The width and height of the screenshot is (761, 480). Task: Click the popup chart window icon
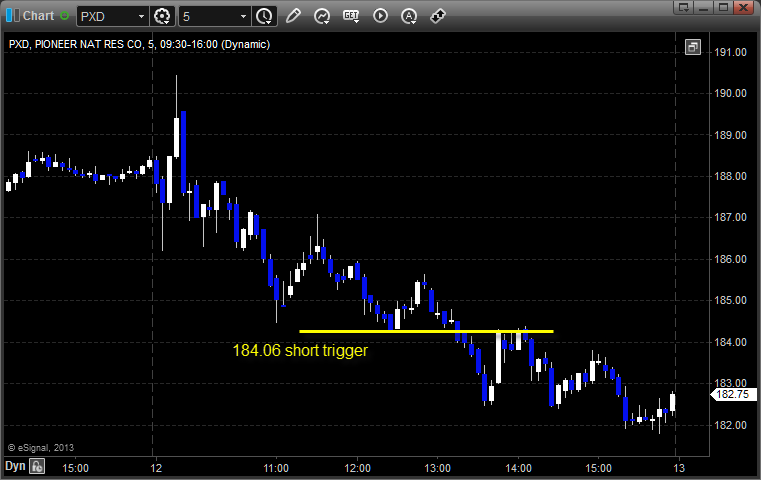click(x=693, y=47)
